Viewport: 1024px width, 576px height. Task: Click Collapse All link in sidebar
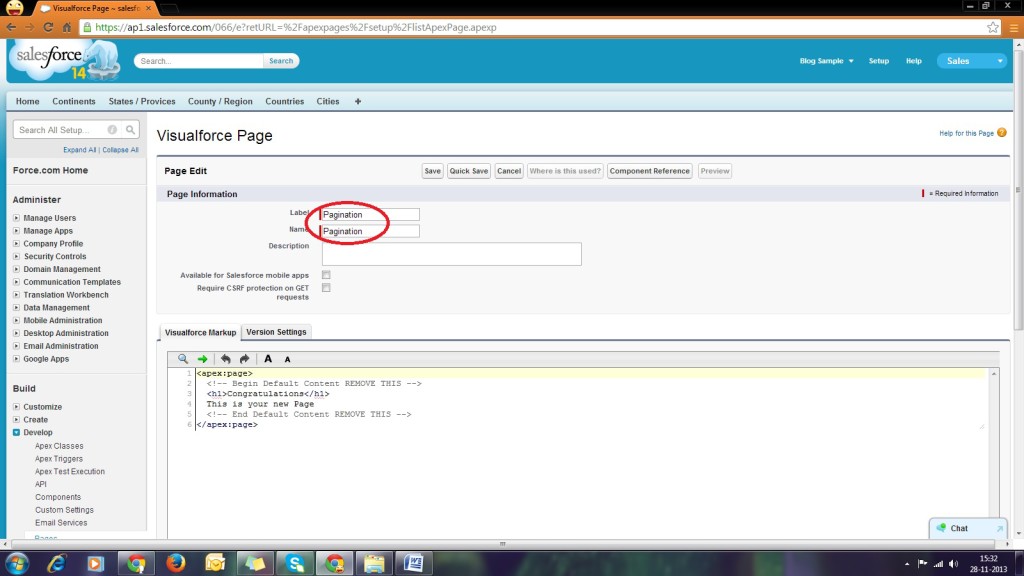tap(120, 150)
